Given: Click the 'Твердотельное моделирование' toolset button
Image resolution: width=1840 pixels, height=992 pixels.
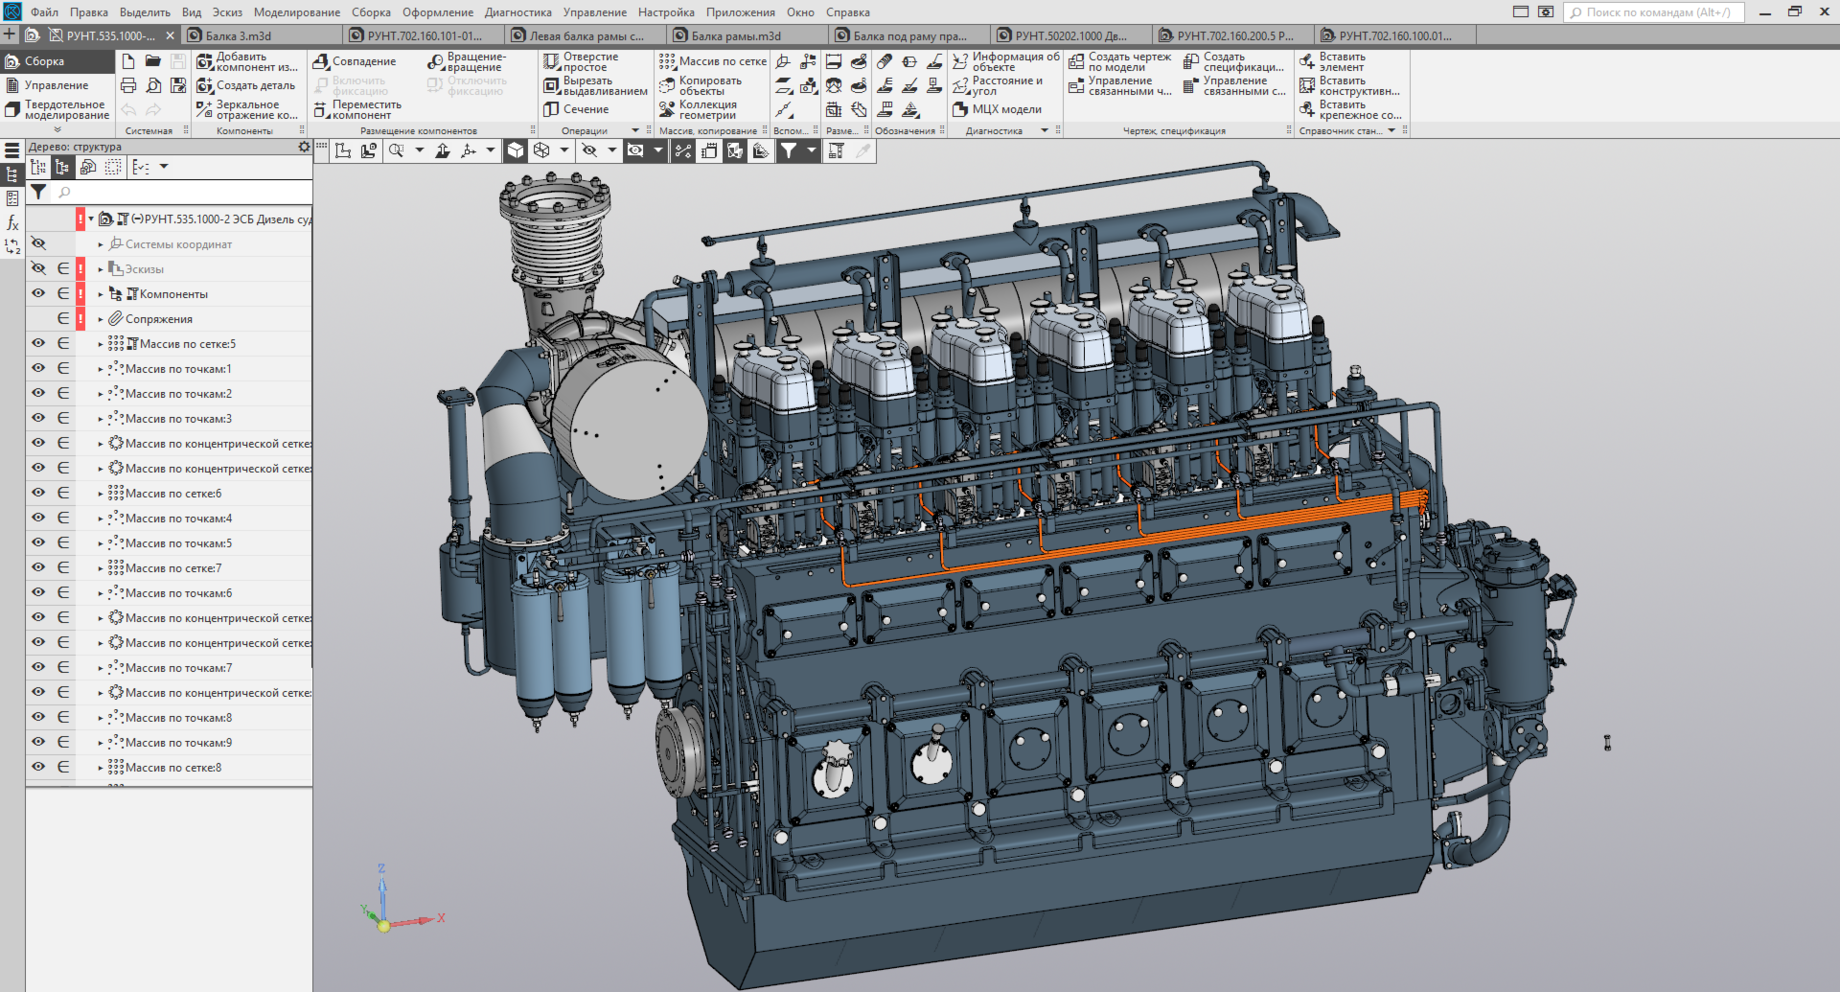Looking at the screenshot, I should pyautogui.click(x=58, y=110).
